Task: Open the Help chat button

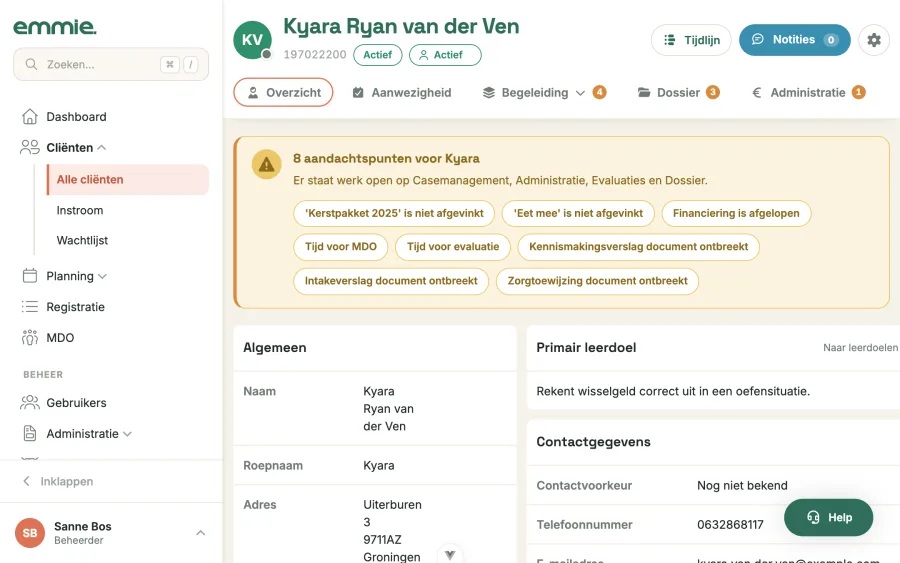Action: 828,518
